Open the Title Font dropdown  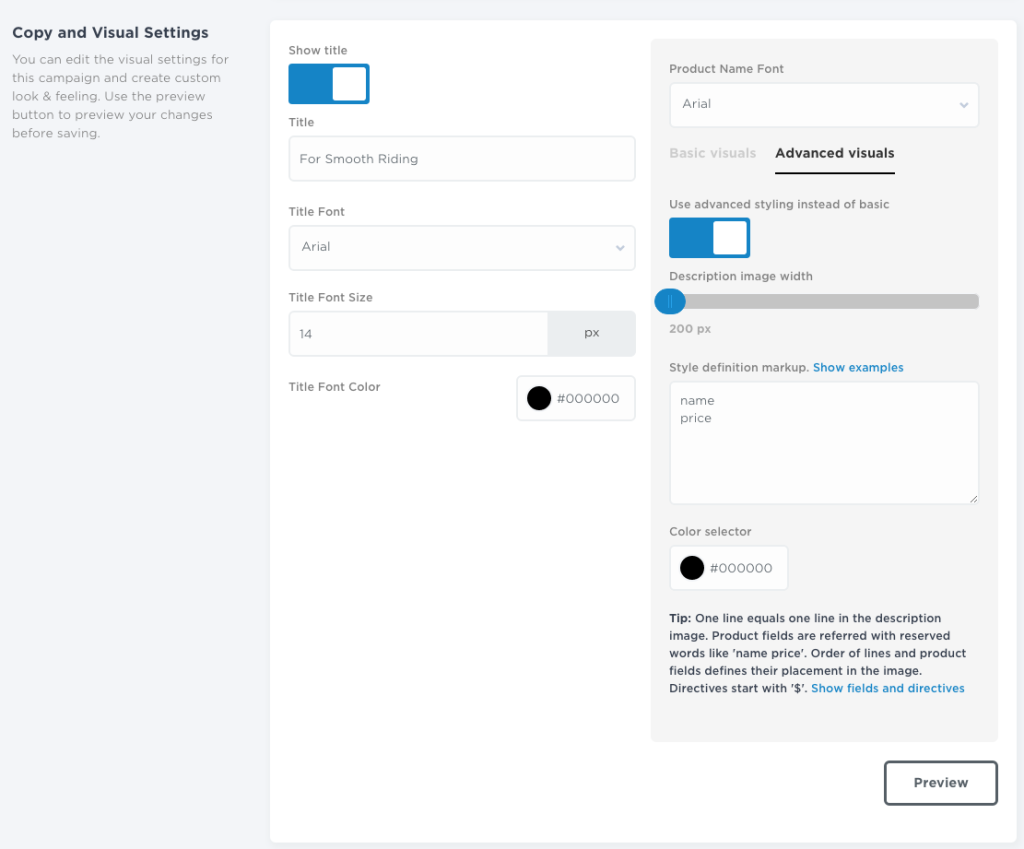tap(461, 247)
